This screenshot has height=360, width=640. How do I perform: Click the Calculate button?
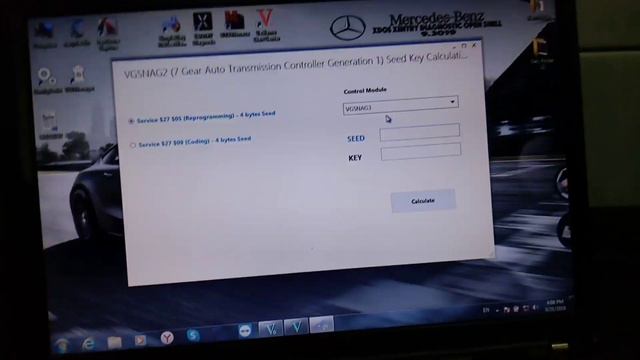pyautogui.click(x=423, y=201)
